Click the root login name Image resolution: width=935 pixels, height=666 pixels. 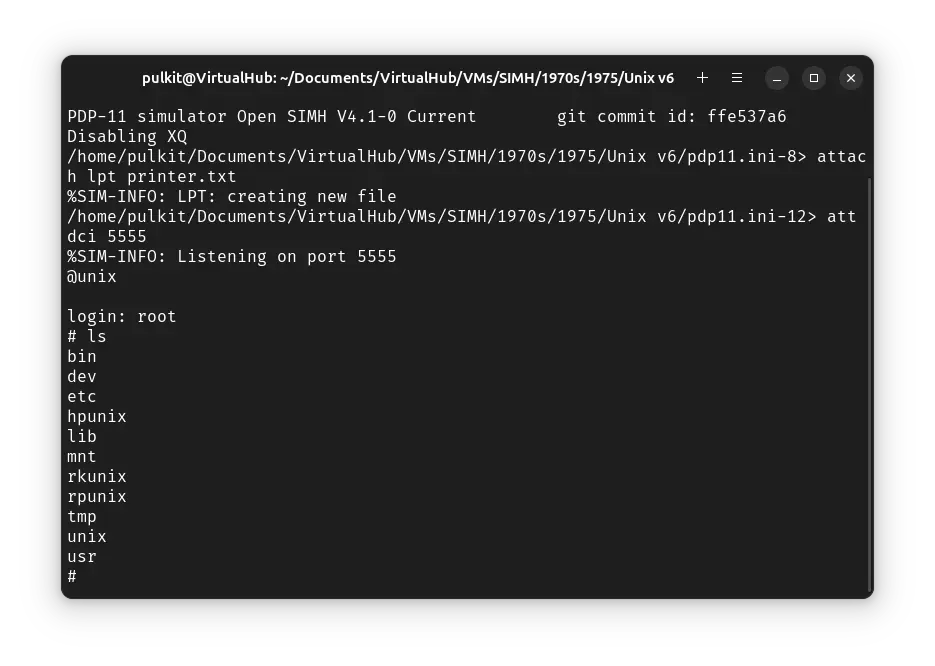click(x=155, y=316)
